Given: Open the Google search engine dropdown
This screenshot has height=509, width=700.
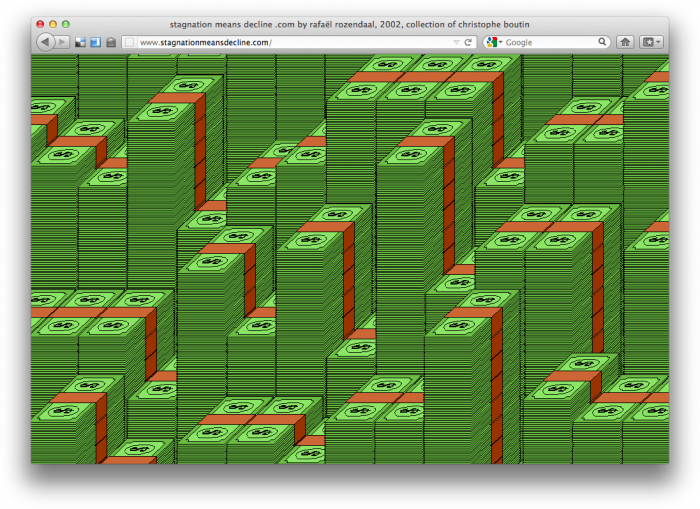Looking at the screenshot, I should (494, 42).
